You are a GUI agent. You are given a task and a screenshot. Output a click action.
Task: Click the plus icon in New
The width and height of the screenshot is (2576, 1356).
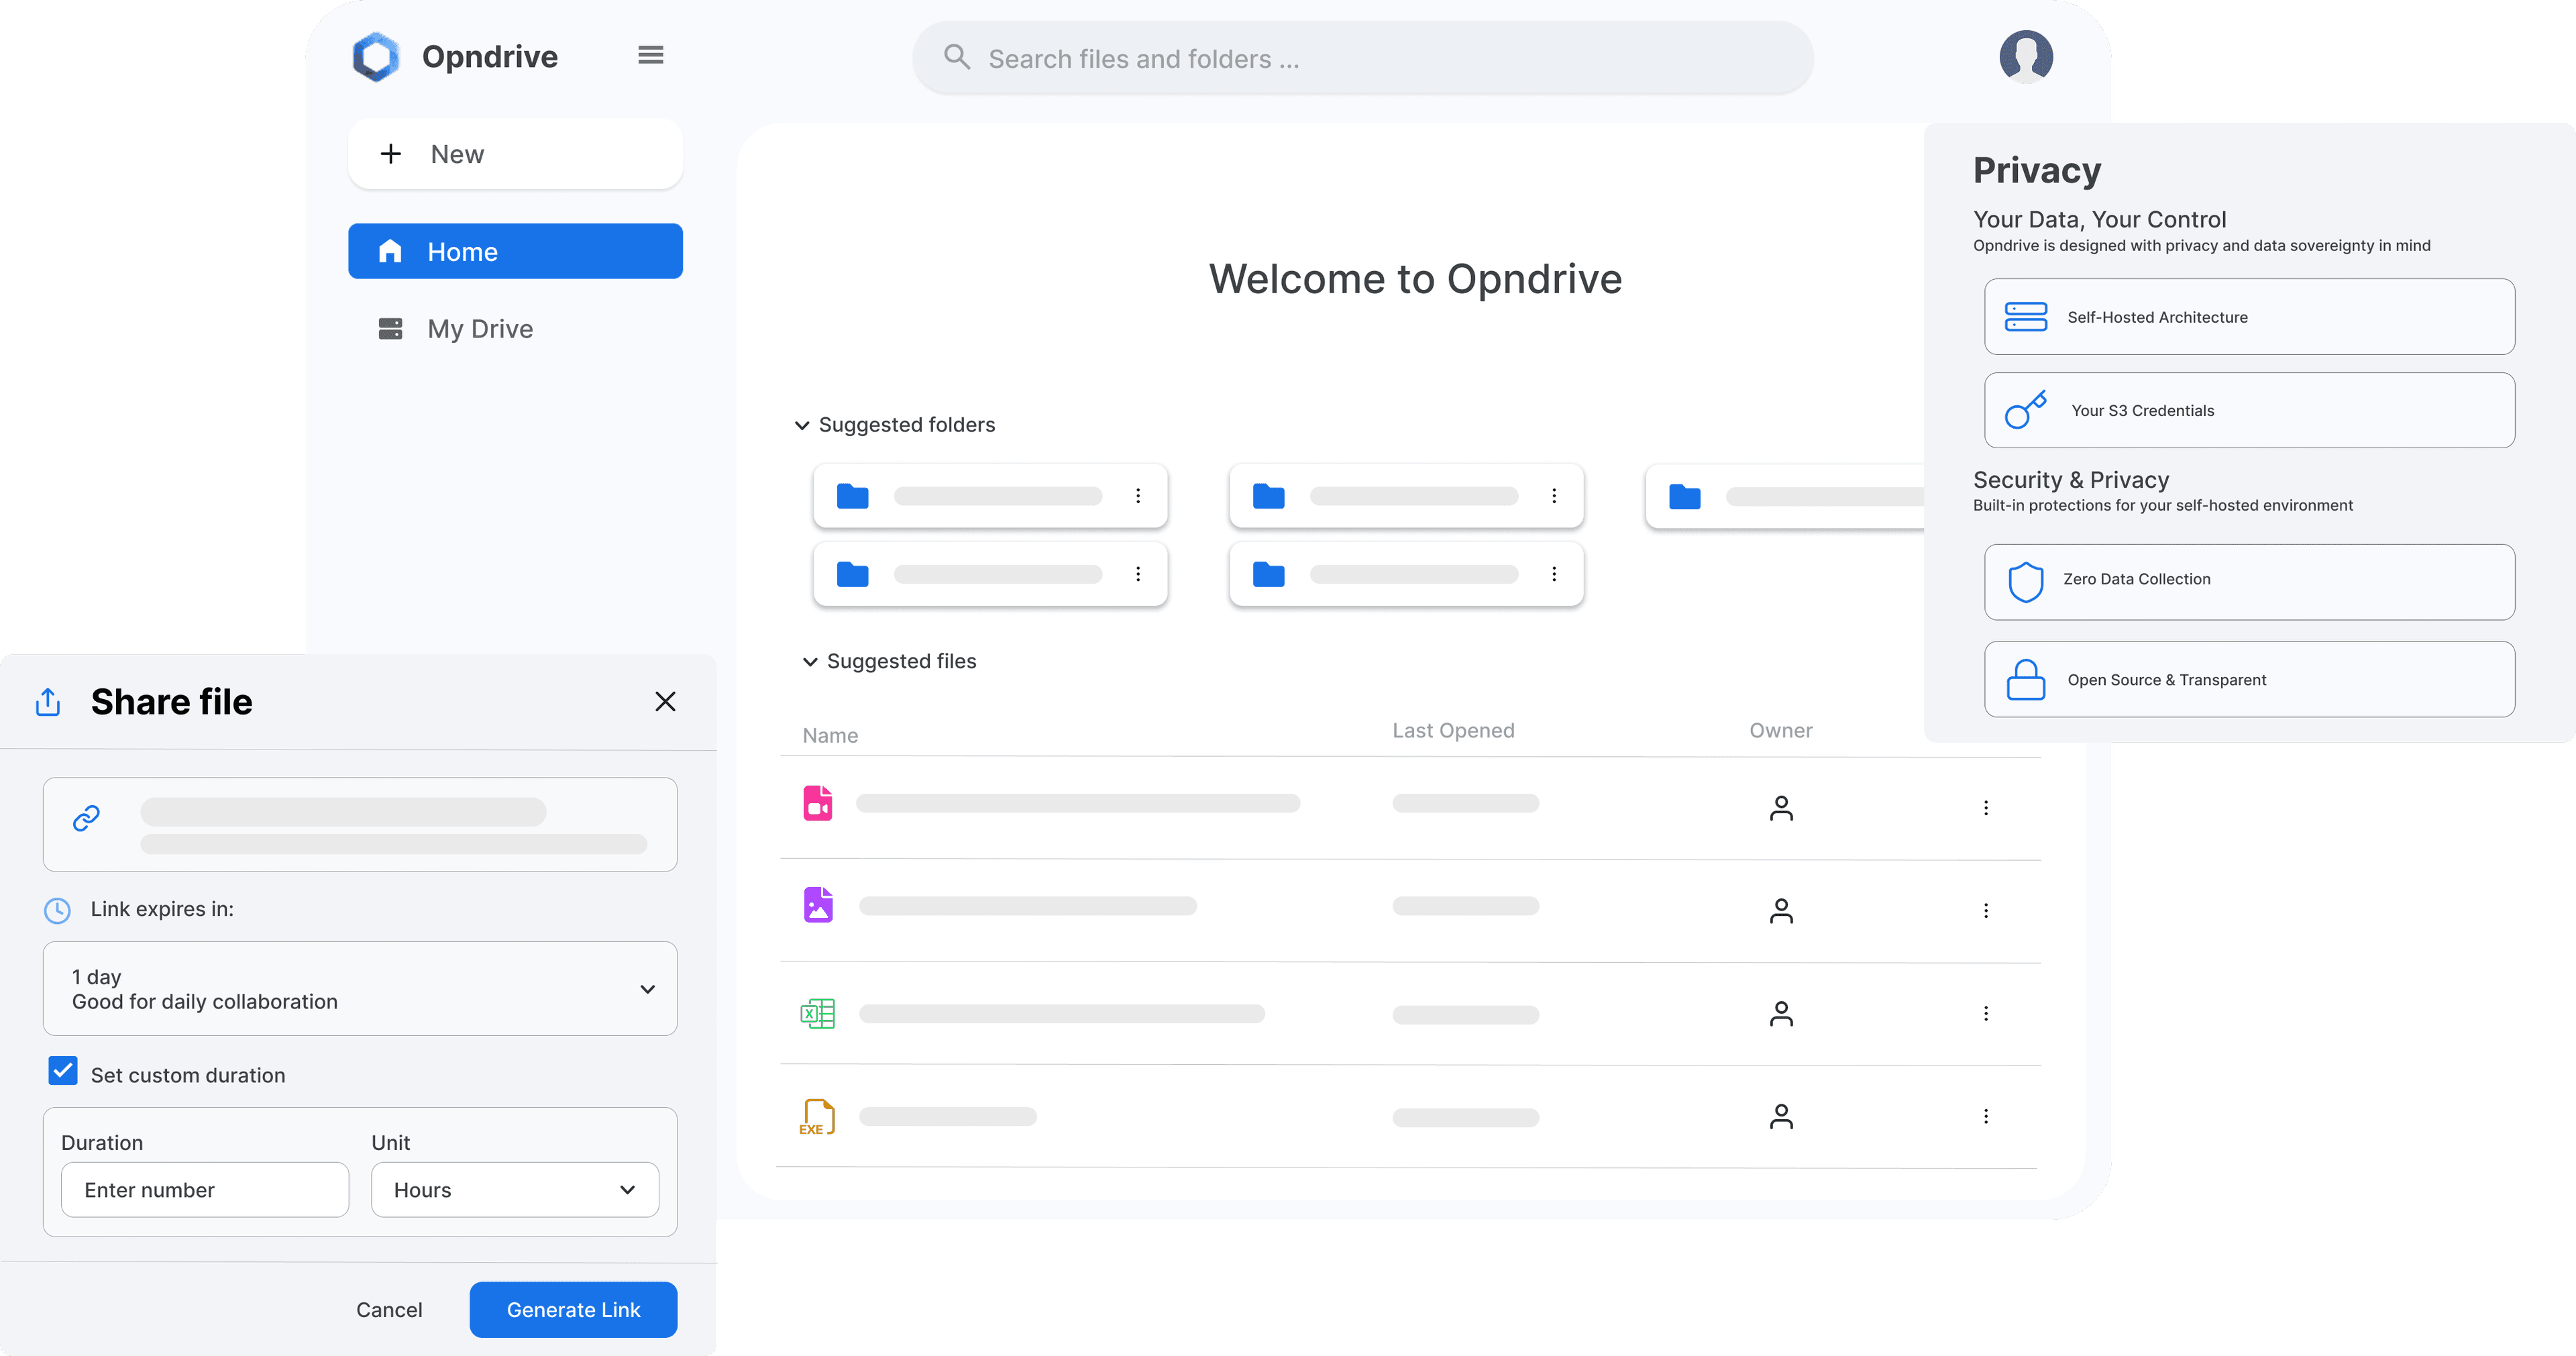tap(391, 153)
